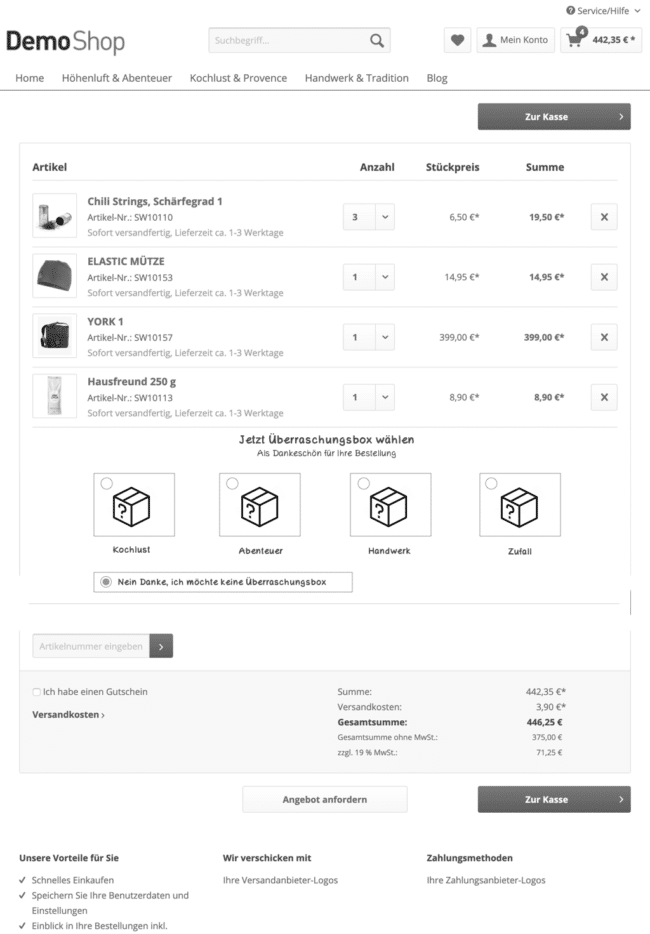Click the YORK 1 backpack thumbnail
The width and height of the screenshot is (650, 934).
(x=54, y=336)
